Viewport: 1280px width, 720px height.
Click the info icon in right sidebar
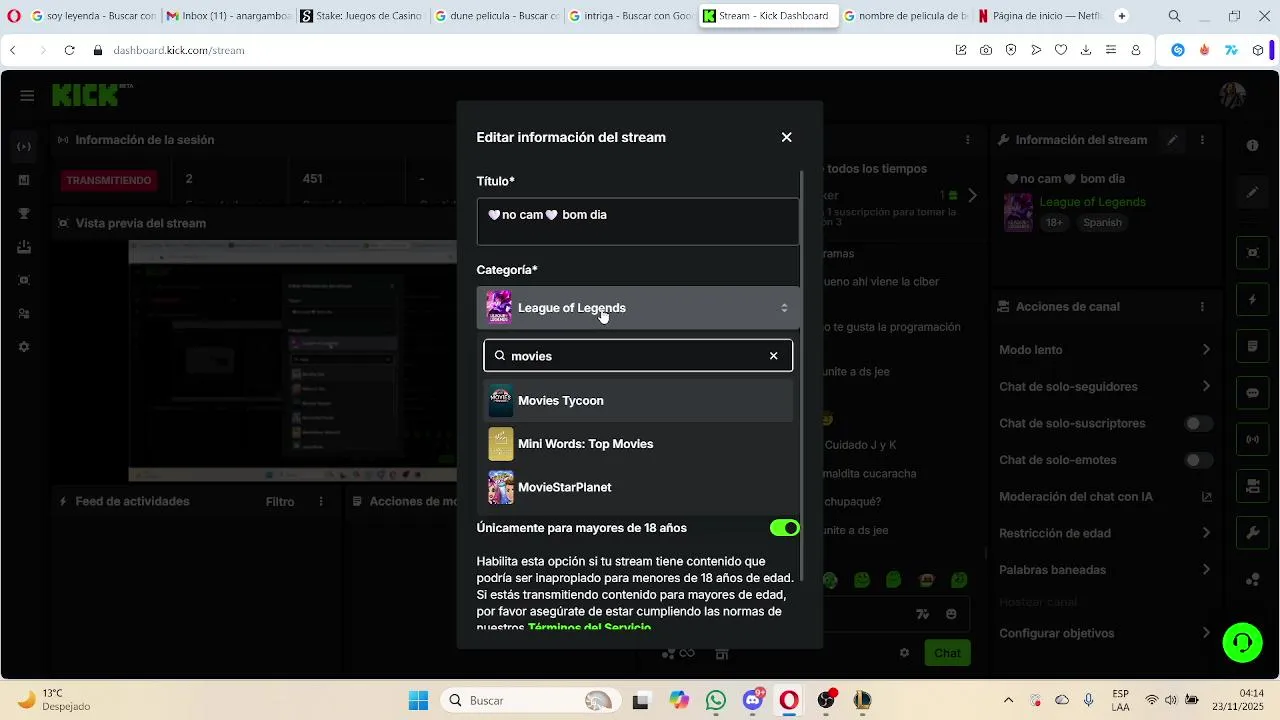[1252, 146]
